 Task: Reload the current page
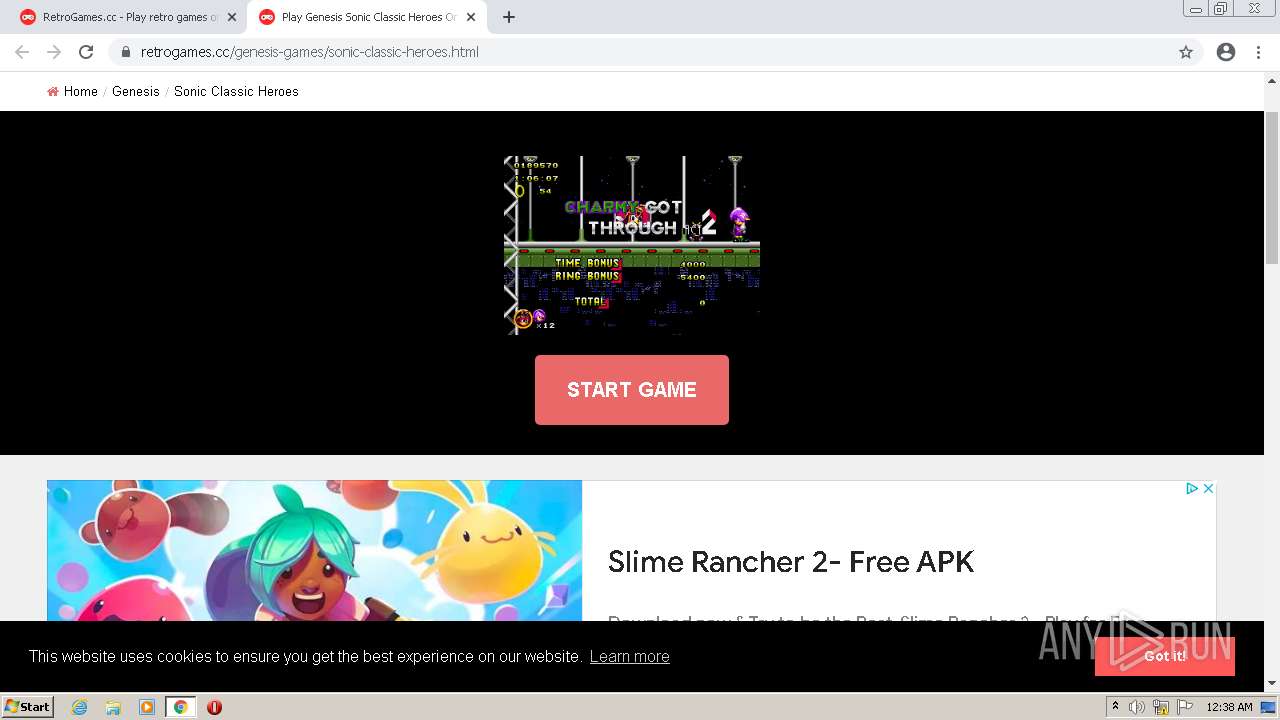86,52
